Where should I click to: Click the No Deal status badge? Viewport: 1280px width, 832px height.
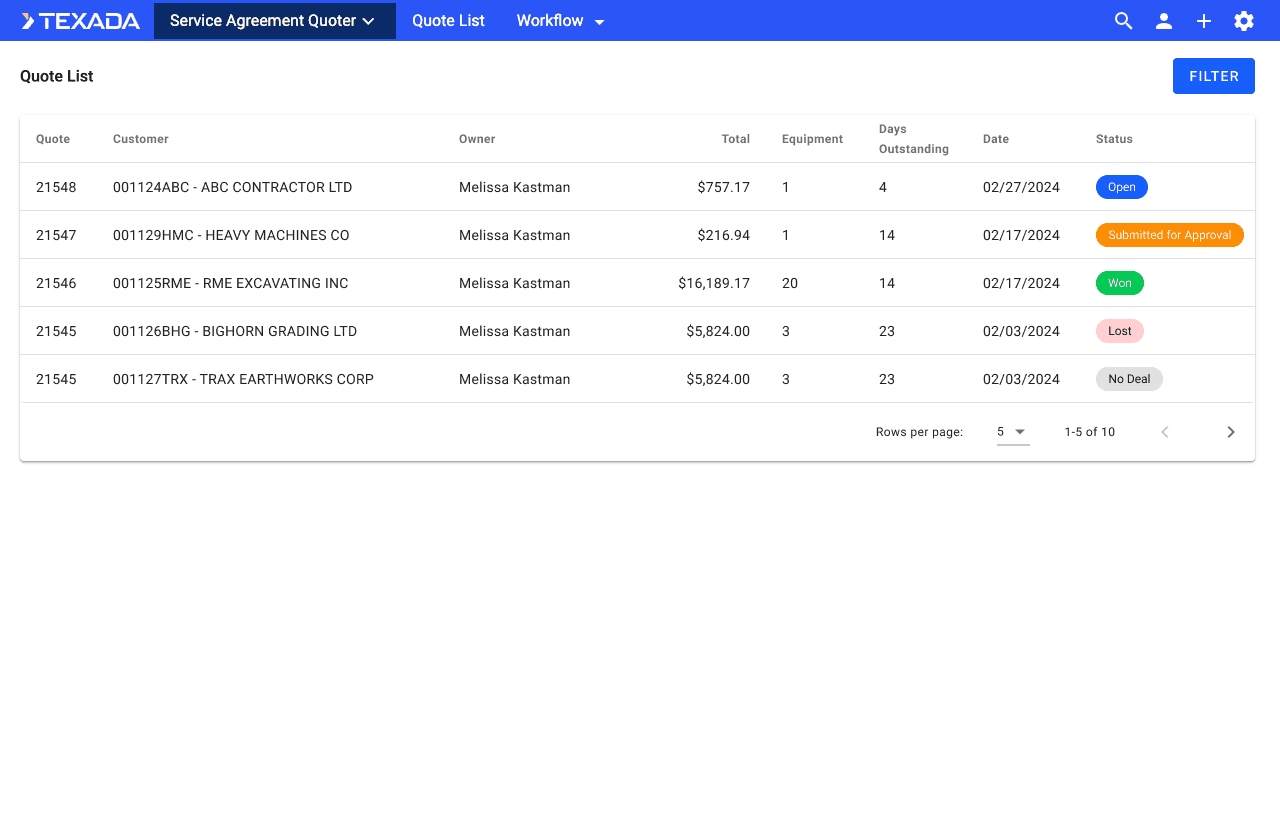(1129, 379)
